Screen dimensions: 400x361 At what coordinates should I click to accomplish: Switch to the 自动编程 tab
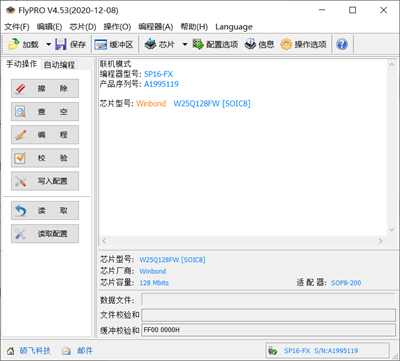(x=59, y=65)
